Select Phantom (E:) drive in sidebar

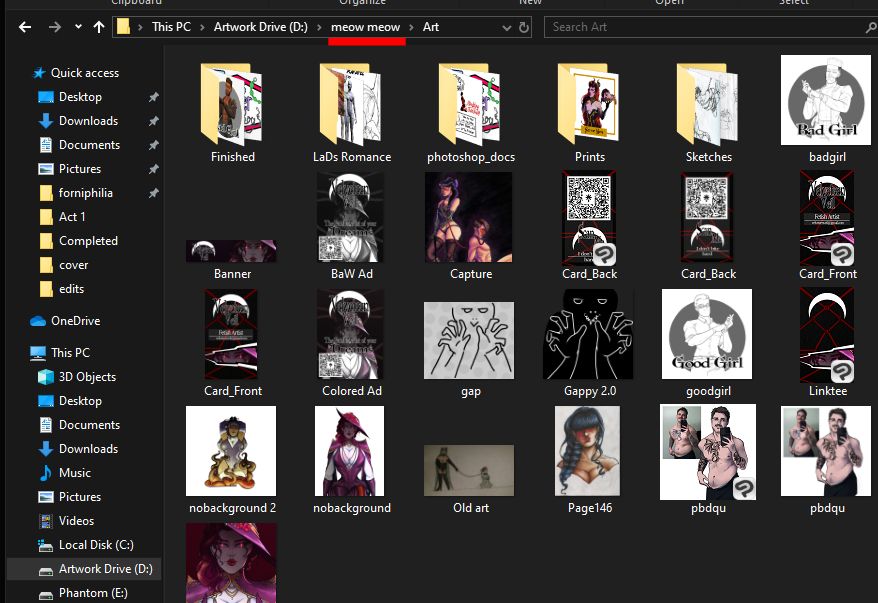coord(93,593)
